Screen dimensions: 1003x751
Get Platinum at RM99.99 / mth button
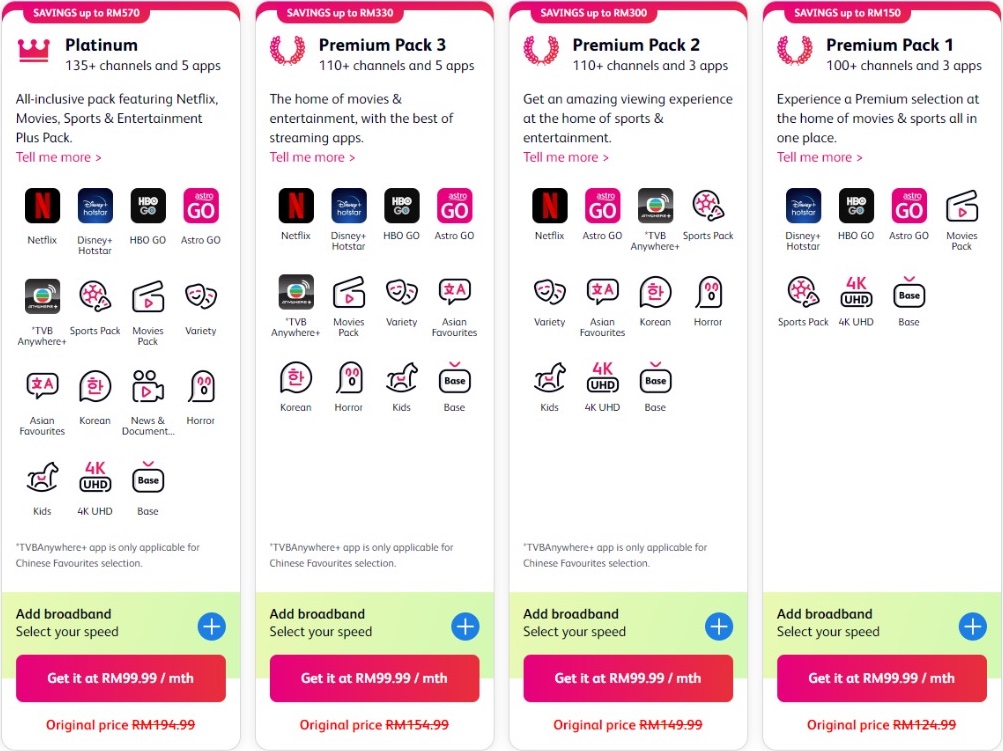(x=121, y=678)
